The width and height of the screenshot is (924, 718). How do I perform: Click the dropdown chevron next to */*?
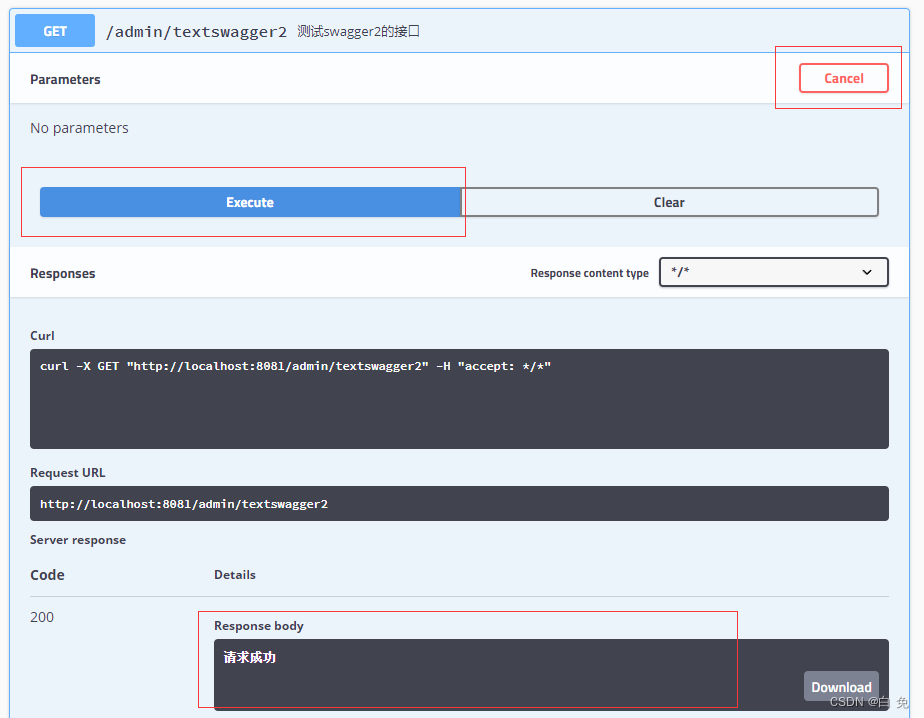(x=866, y=272)
